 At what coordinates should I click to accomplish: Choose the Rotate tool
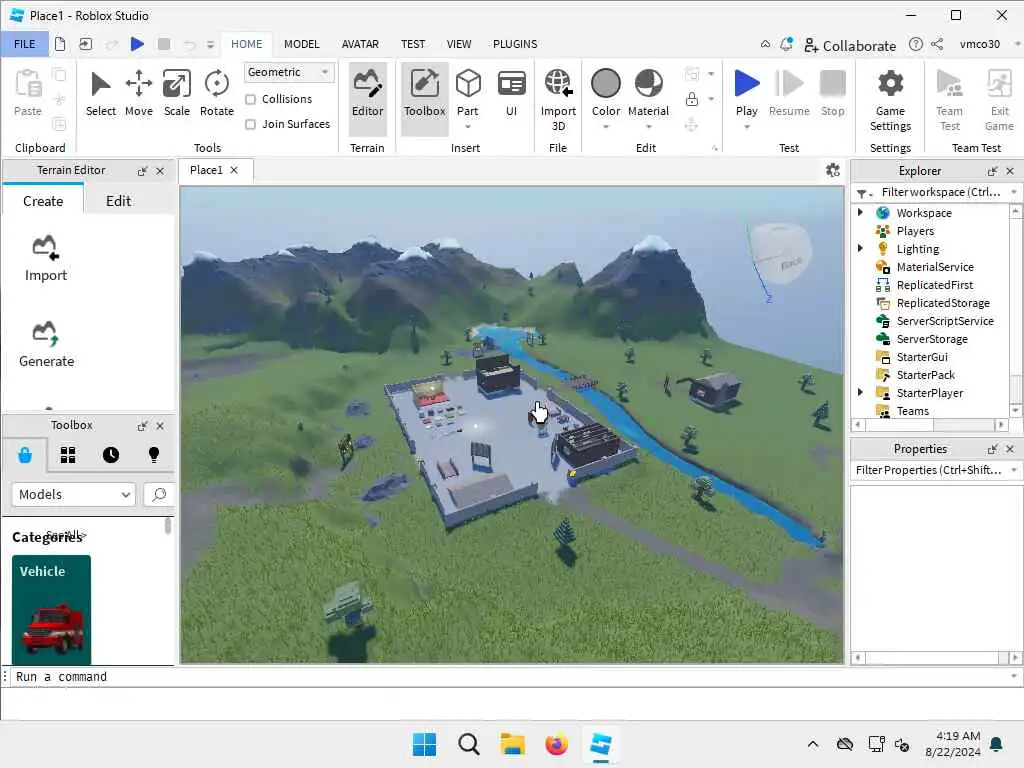pos(217,93)
